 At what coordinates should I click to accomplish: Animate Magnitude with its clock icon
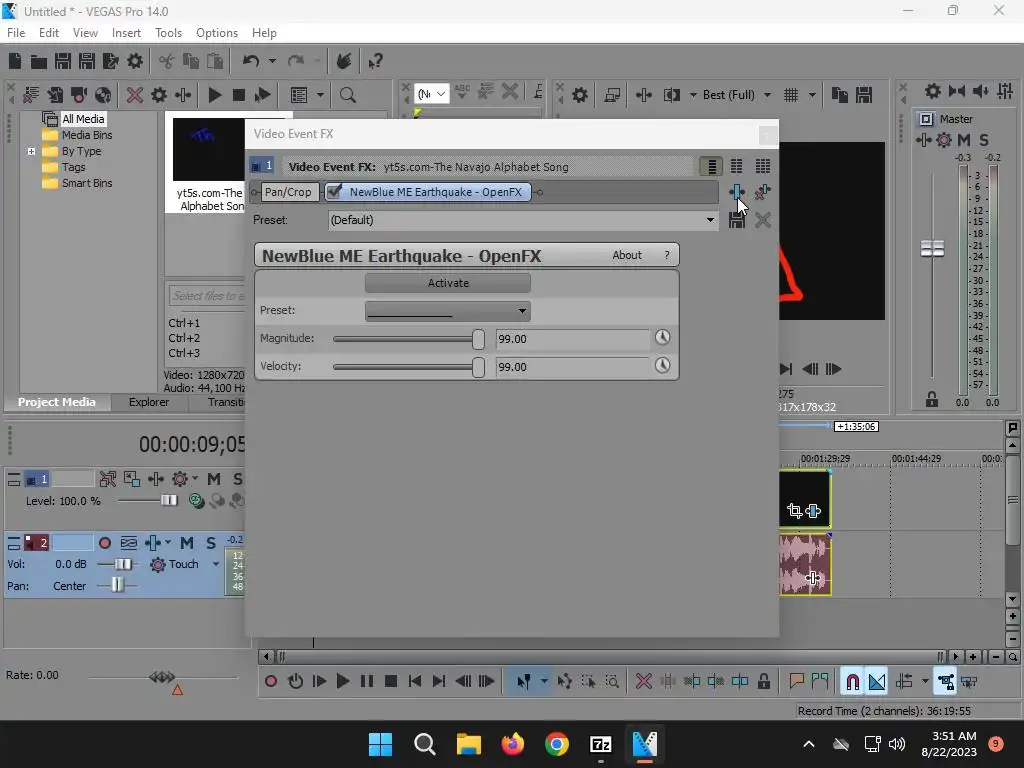(662, 338)
